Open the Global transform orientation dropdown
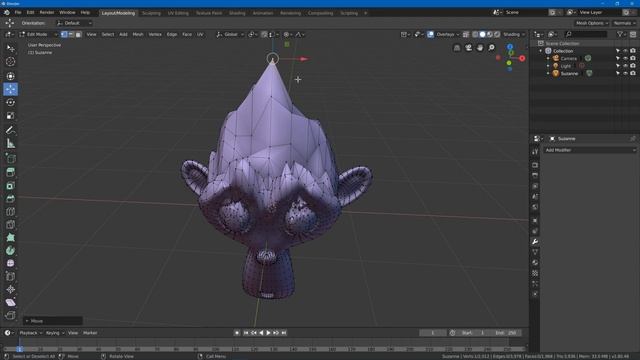This screenshot has width=640, height=360. click(x=230, y=34)
